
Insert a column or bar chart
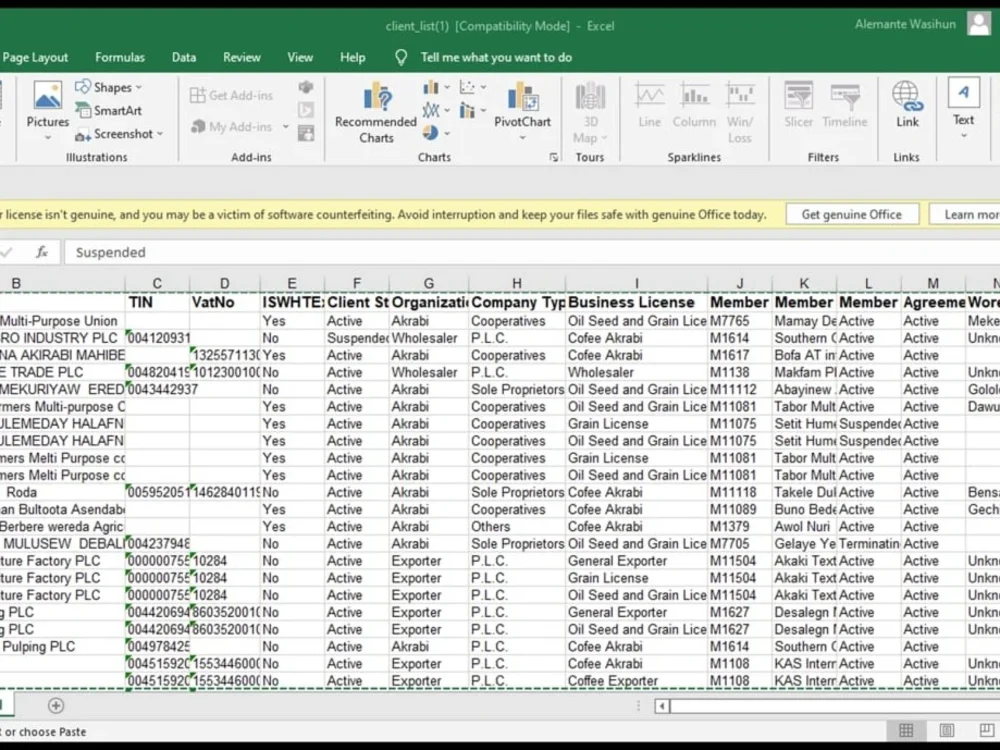tap(431, 87)
